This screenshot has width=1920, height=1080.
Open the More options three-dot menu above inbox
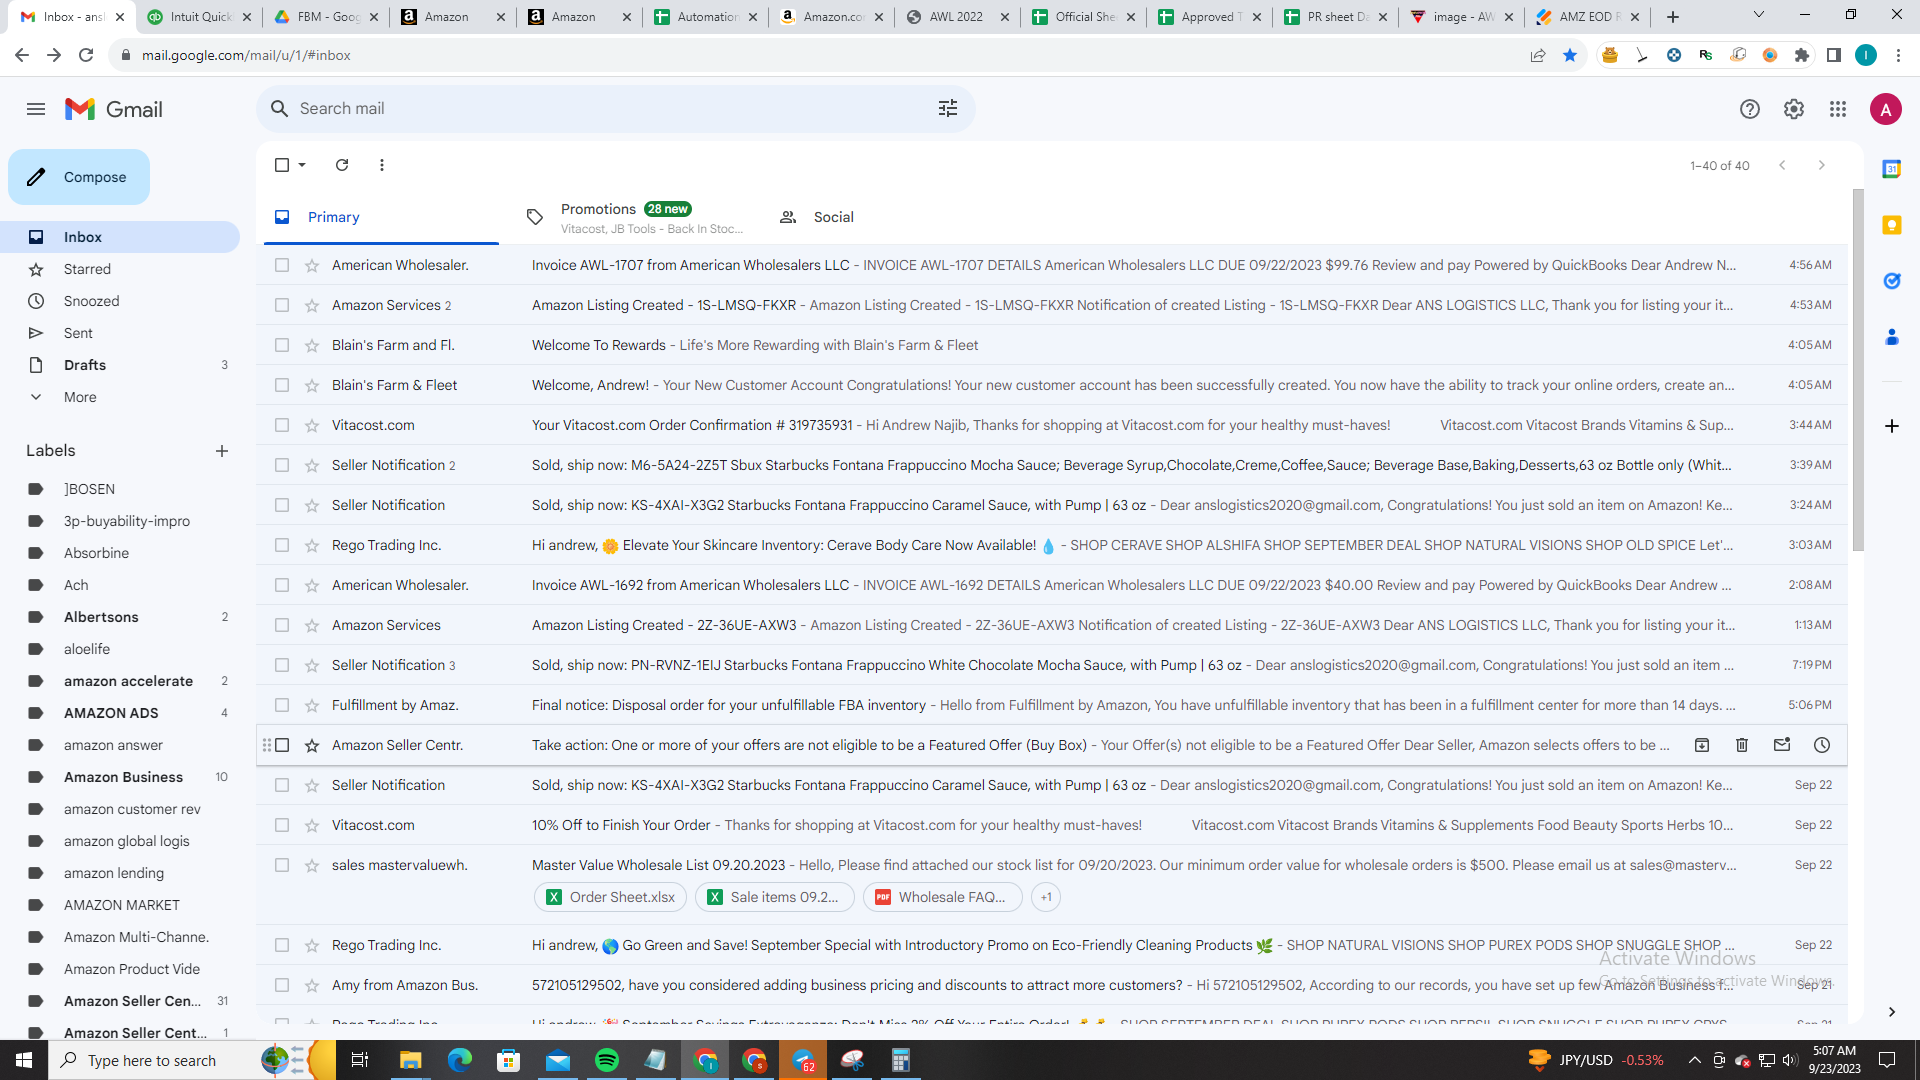[x=382, y=165]
